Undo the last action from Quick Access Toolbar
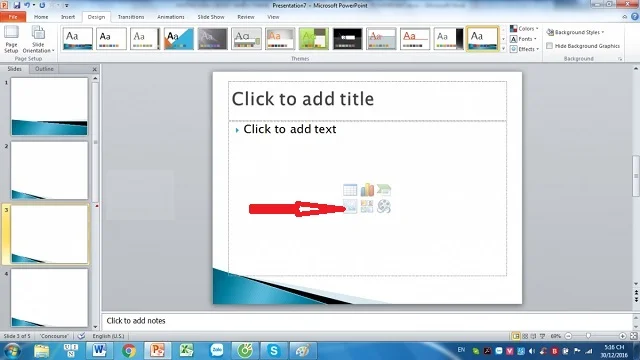This screenshot has width=640, height=360. tap(27, 5)
